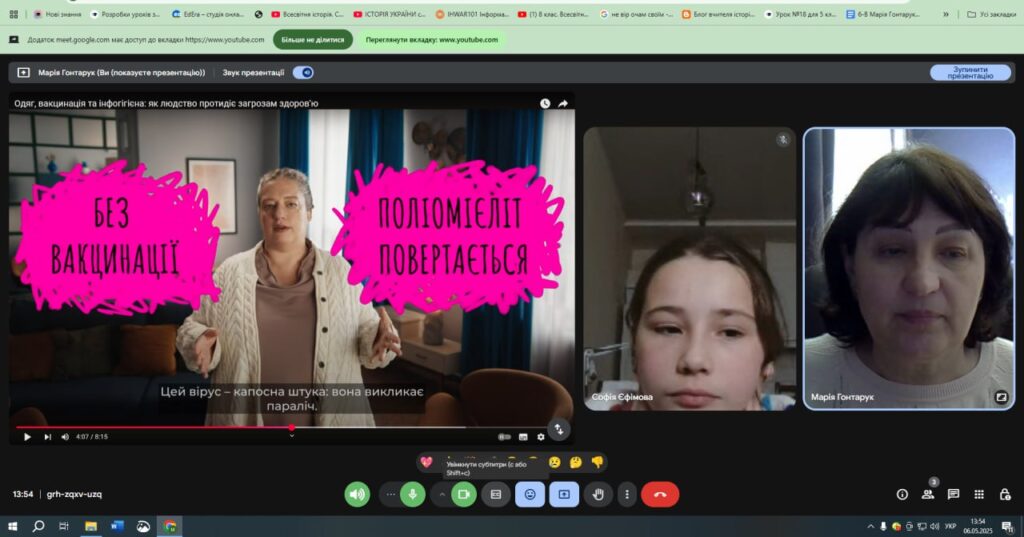This screenshot has height=537, width=1024.
Task: Click Більше не ділитися button
Action: pyautogui.click(x=313, y=40)
